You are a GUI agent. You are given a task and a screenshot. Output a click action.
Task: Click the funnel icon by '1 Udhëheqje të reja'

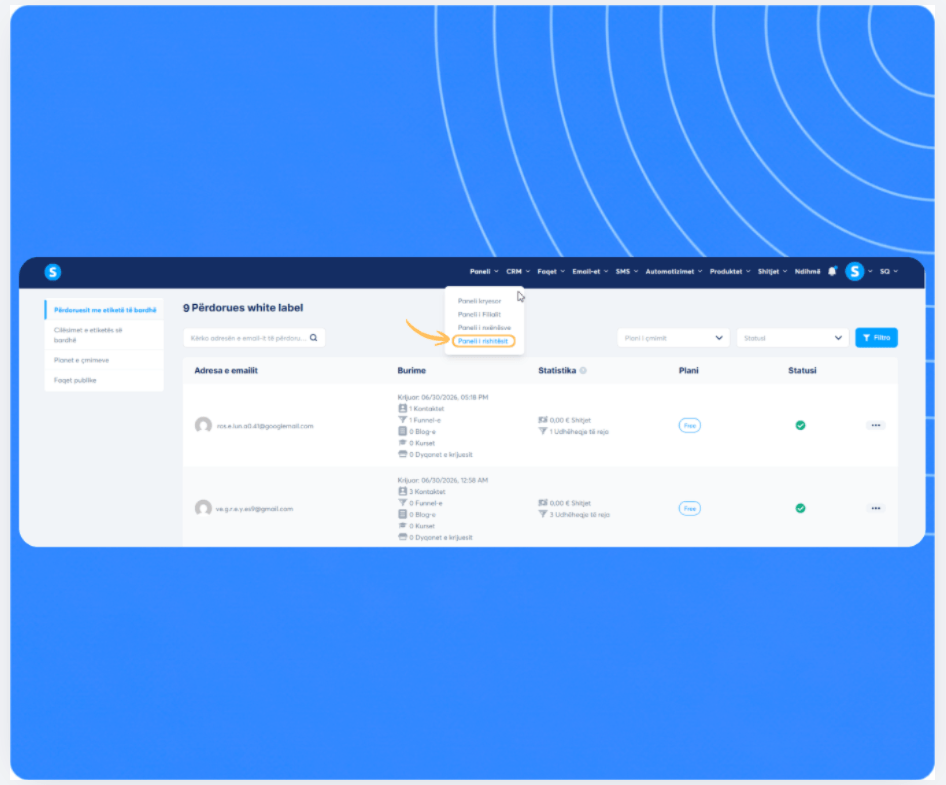pos(543,431)
